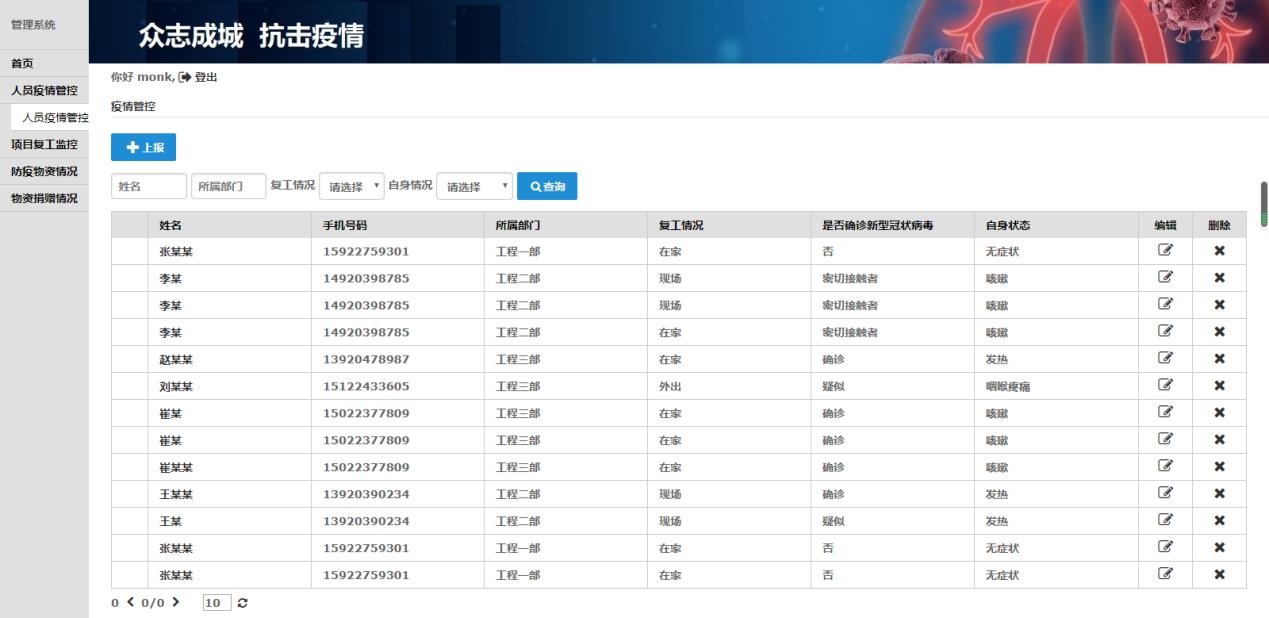Click edit icon for 崔某某 row

coord(1165,466)
